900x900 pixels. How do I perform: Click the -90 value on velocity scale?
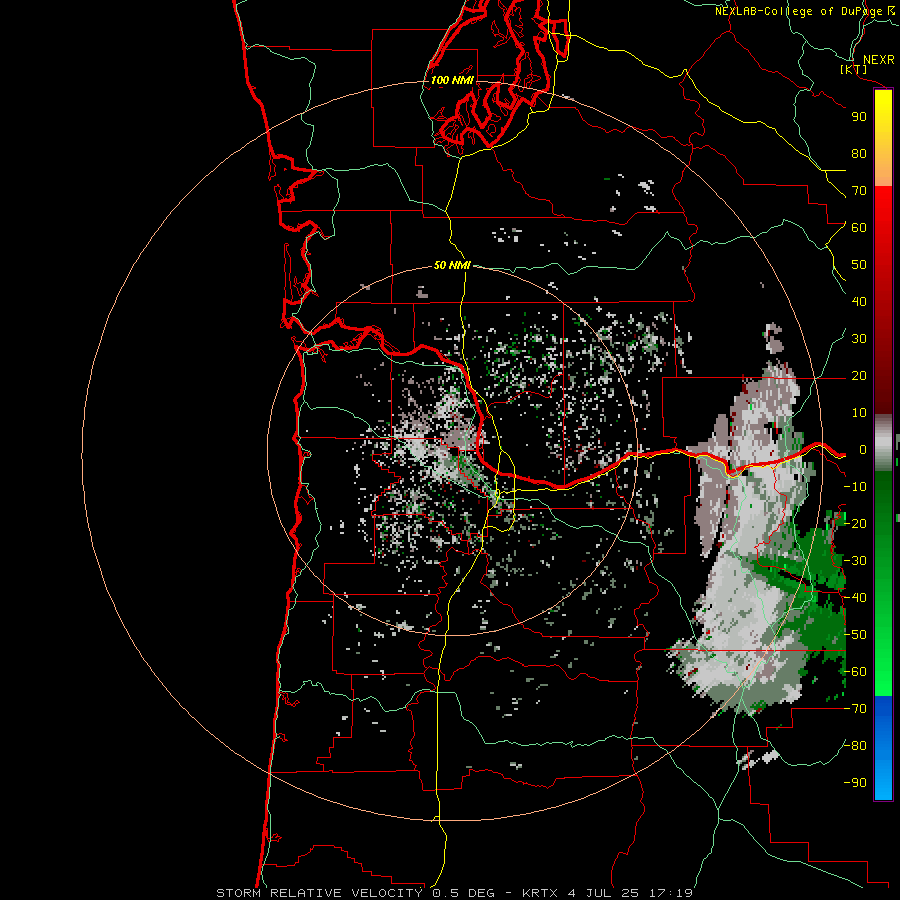pos(855,783)
